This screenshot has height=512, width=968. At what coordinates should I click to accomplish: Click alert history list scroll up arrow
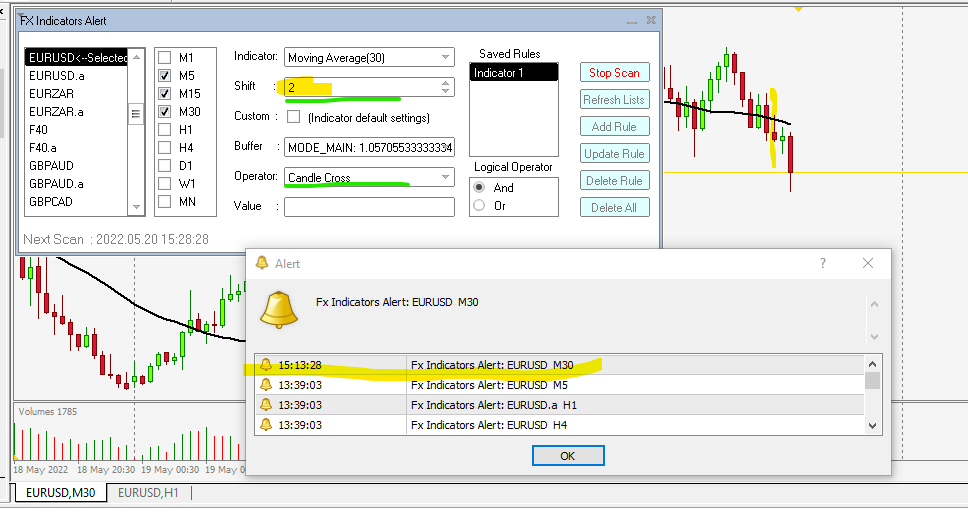(872, 364)
